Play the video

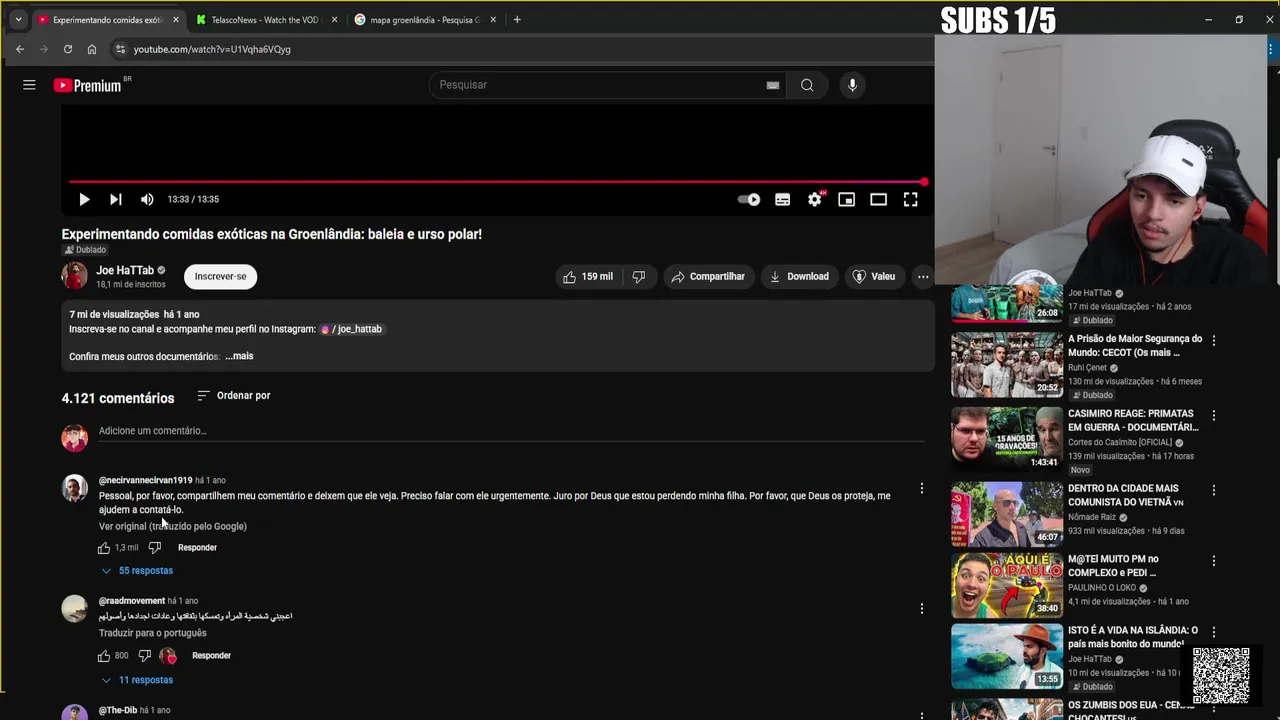84,199
